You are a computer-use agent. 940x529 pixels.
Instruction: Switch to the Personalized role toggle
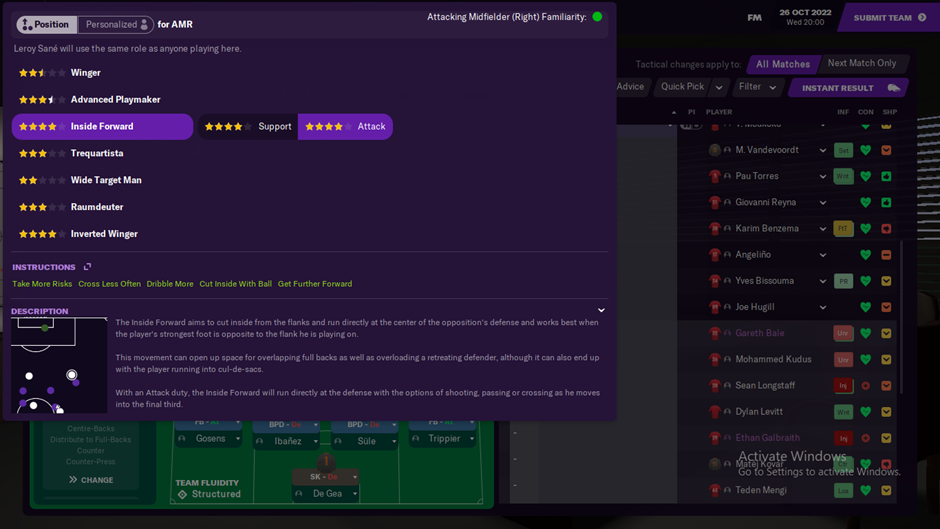[x=116, y=25]
